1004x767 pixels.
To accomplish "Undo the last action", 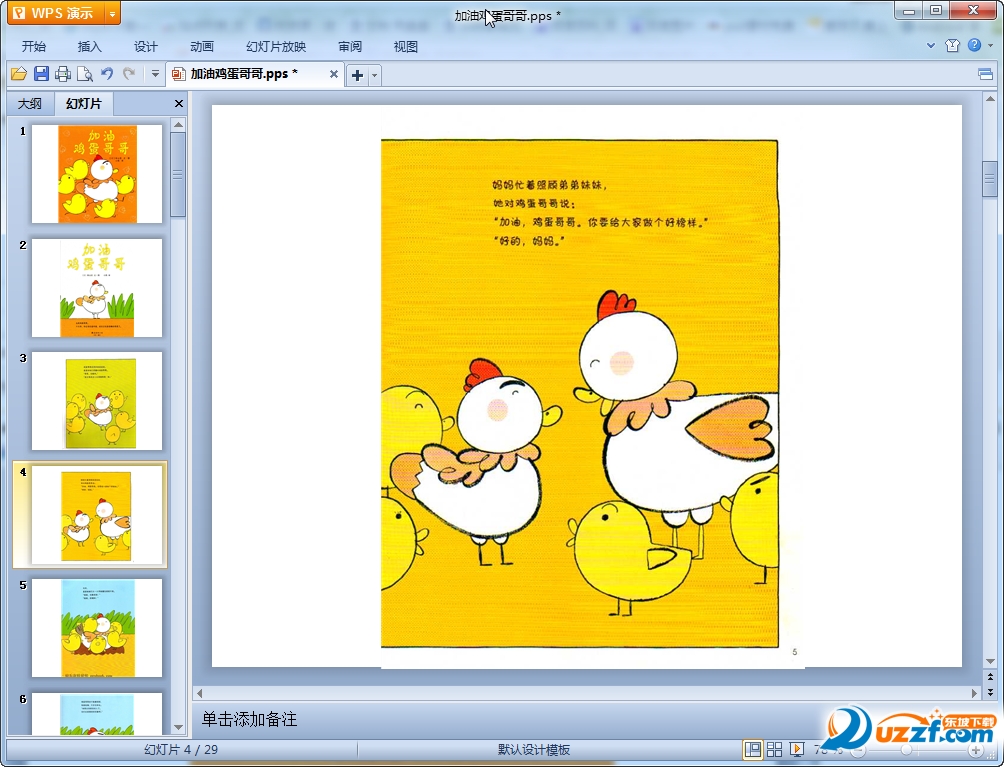I will [x=107, y=74].
